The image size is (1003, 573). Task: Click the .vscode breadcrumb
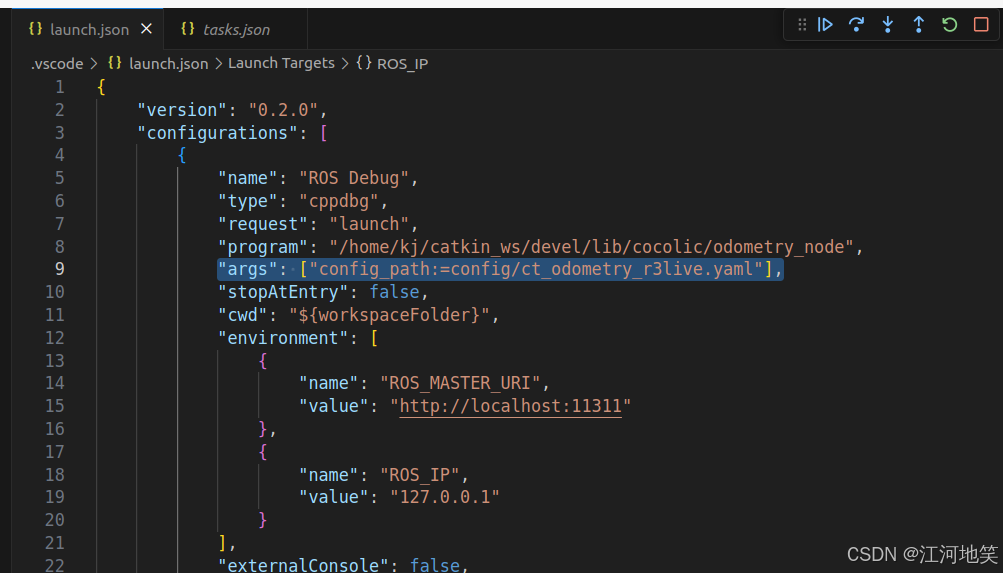[57, 64]
